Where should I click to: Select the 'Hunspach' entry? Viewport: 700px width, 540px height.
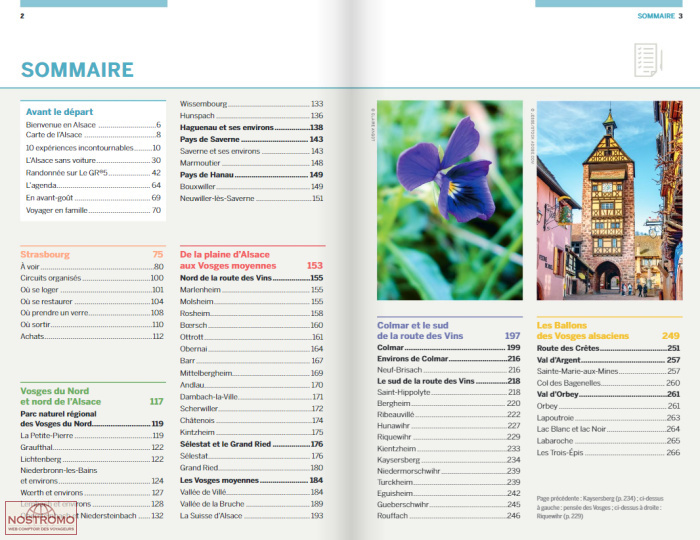pyautogui.click(x=251, y=116)
